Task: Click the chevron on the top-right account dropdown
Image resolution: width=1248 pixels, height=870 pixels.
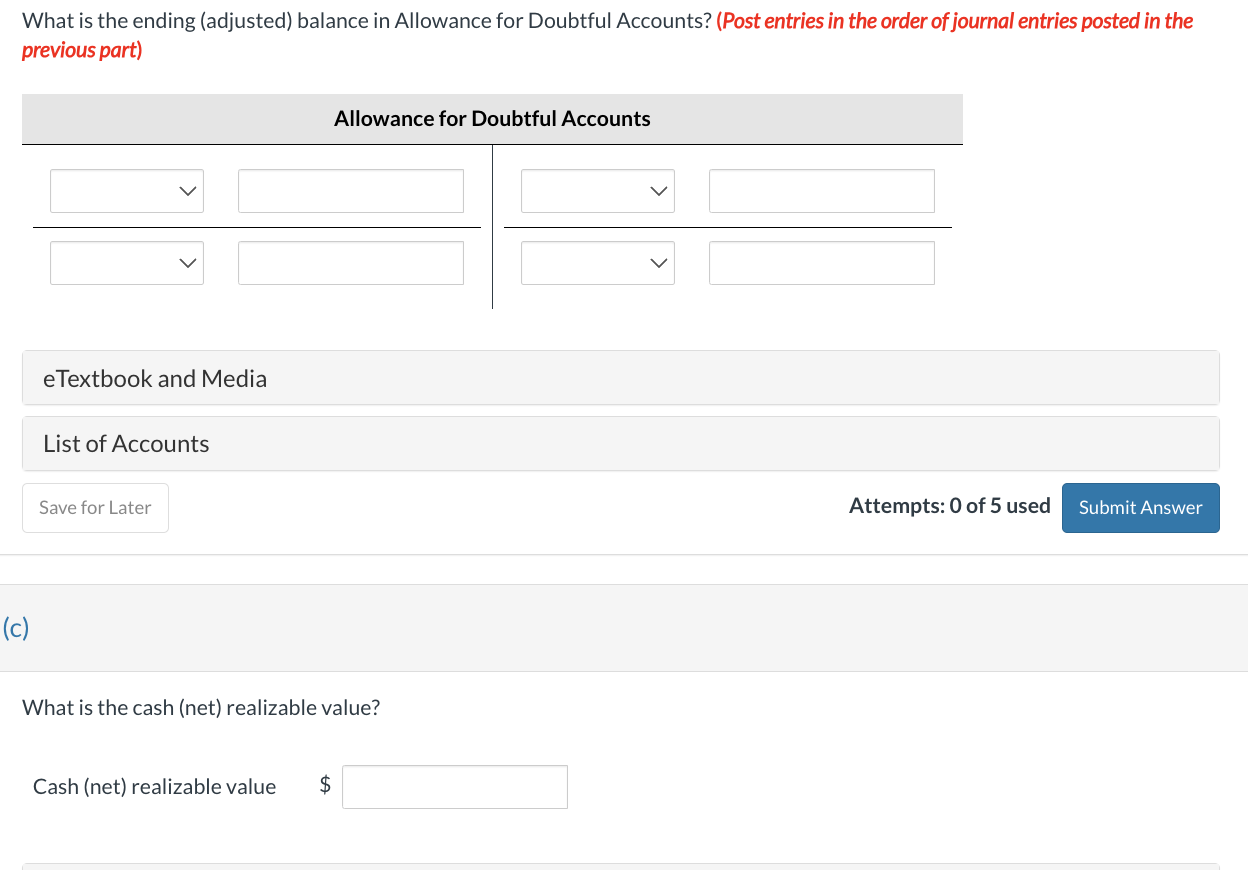Action: coord(660,190)
